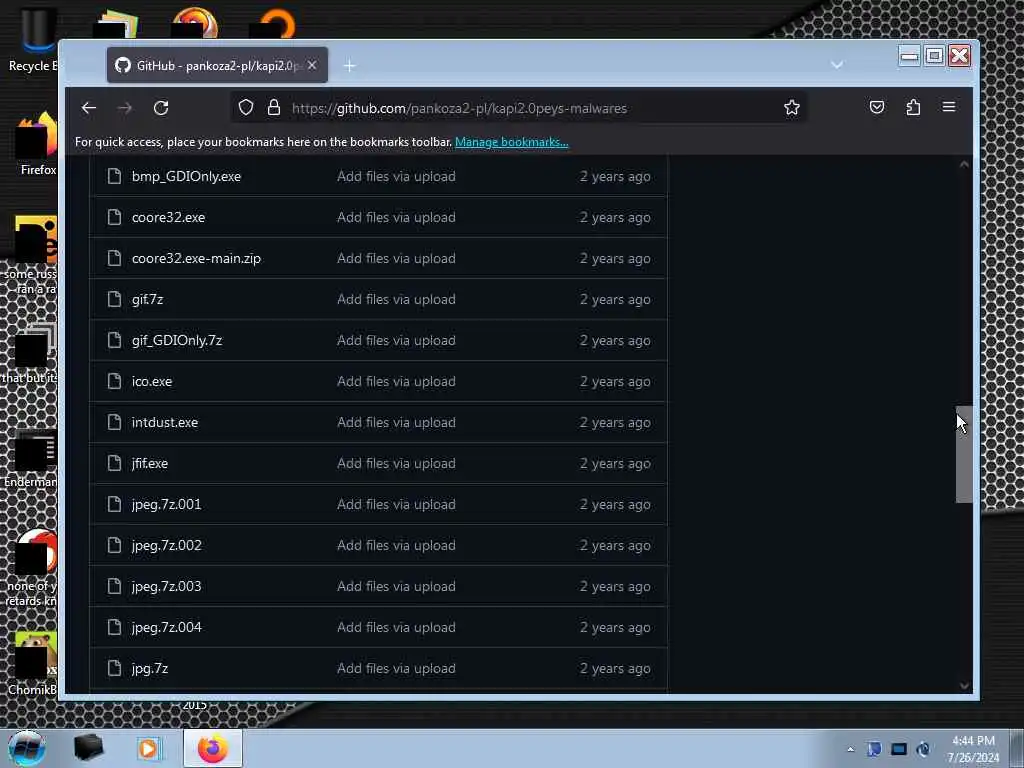Image resolution: width=1024 pixels, height=768 pixels.
Task: Select the ChomikBox desktop icon
Action: tap(31, 664)
